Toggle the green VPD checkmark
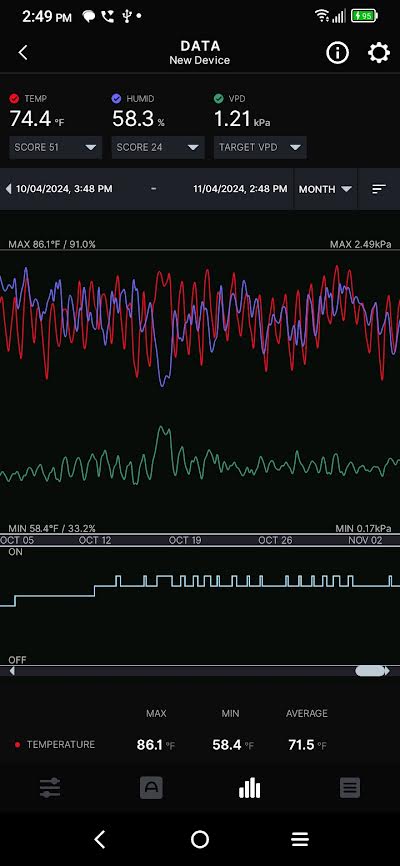 [x=219, y=98]
